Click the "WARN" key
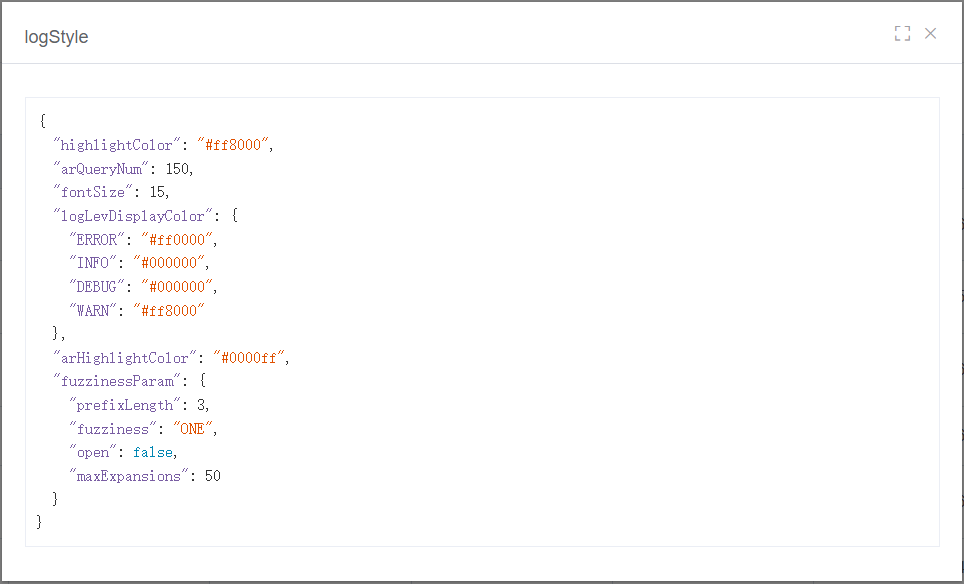964x584 pixels. point(93,310)
